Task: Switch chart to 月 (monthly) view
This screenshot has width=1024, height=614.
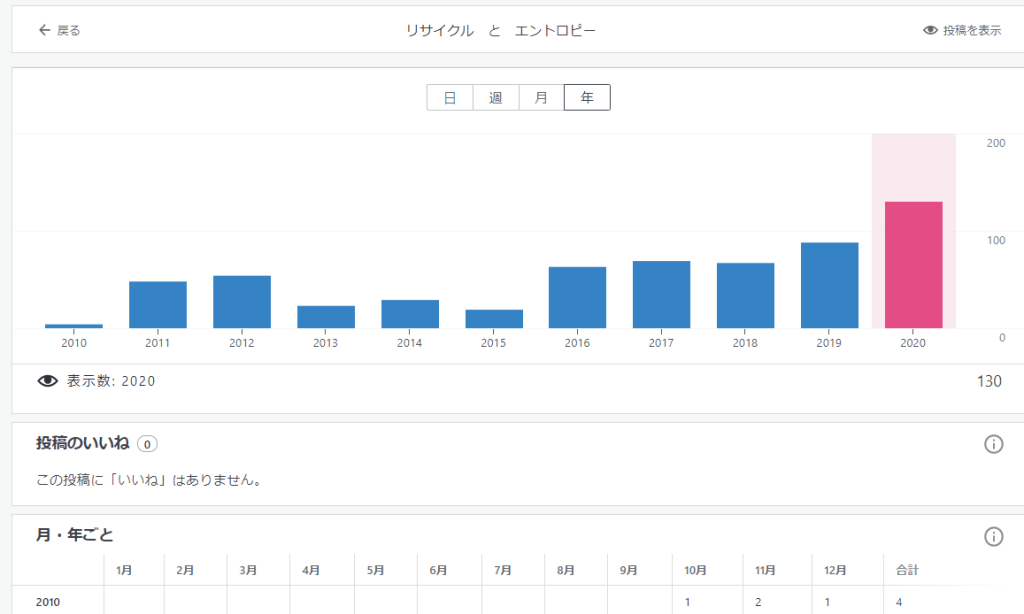Action: pos(541,98)
